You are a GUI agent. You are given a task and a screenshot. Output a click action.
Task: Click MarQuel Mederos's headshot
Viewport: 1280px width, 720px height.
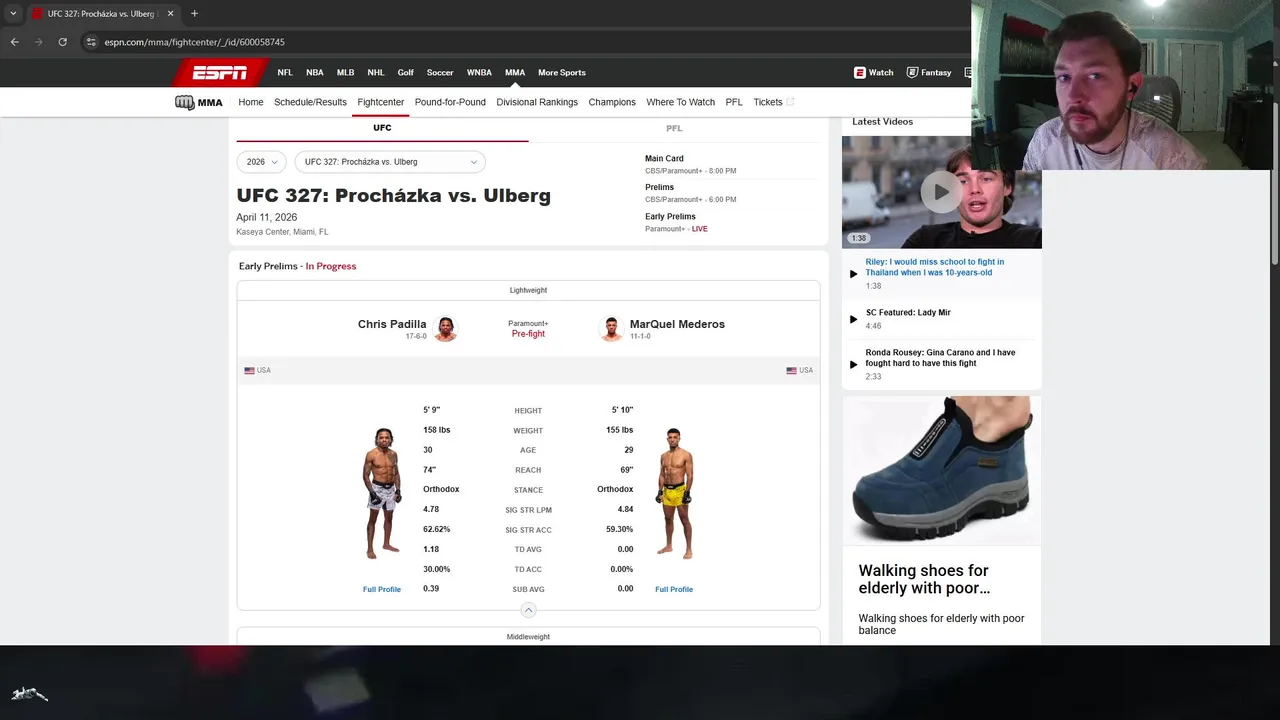click(x=611, y=328)
